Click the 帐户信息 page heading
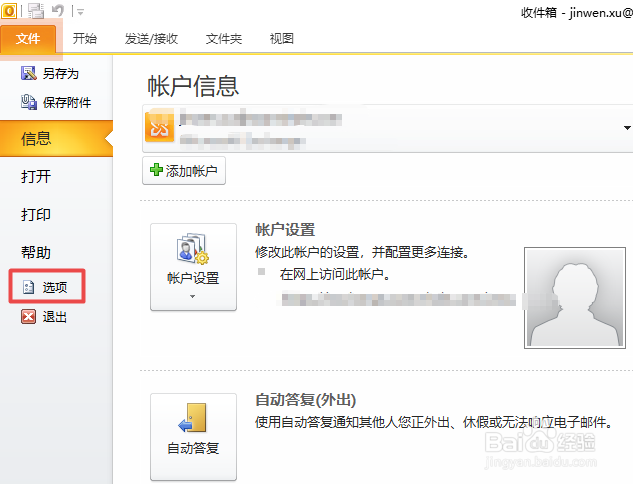Image resolution: width=633 pixels, height=484 pixels. [x=193, y=86]
